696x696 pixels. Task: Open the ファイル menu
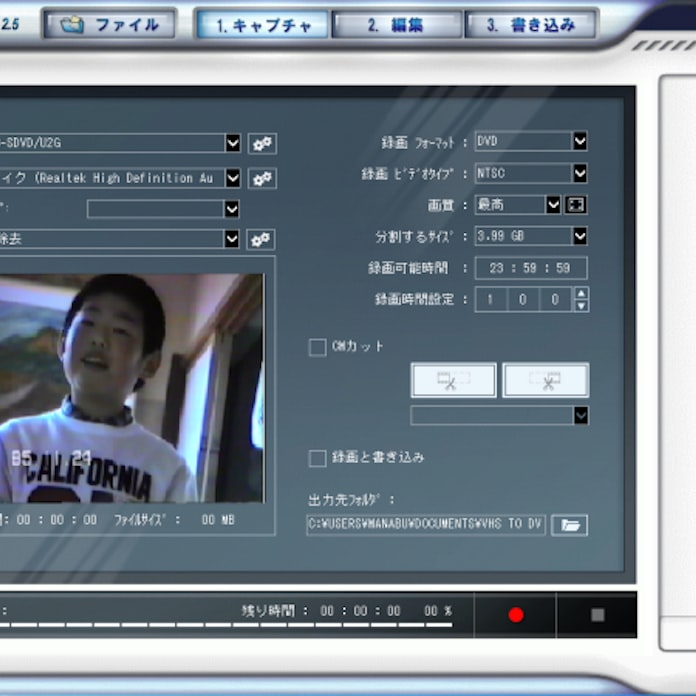pos(109,25)
